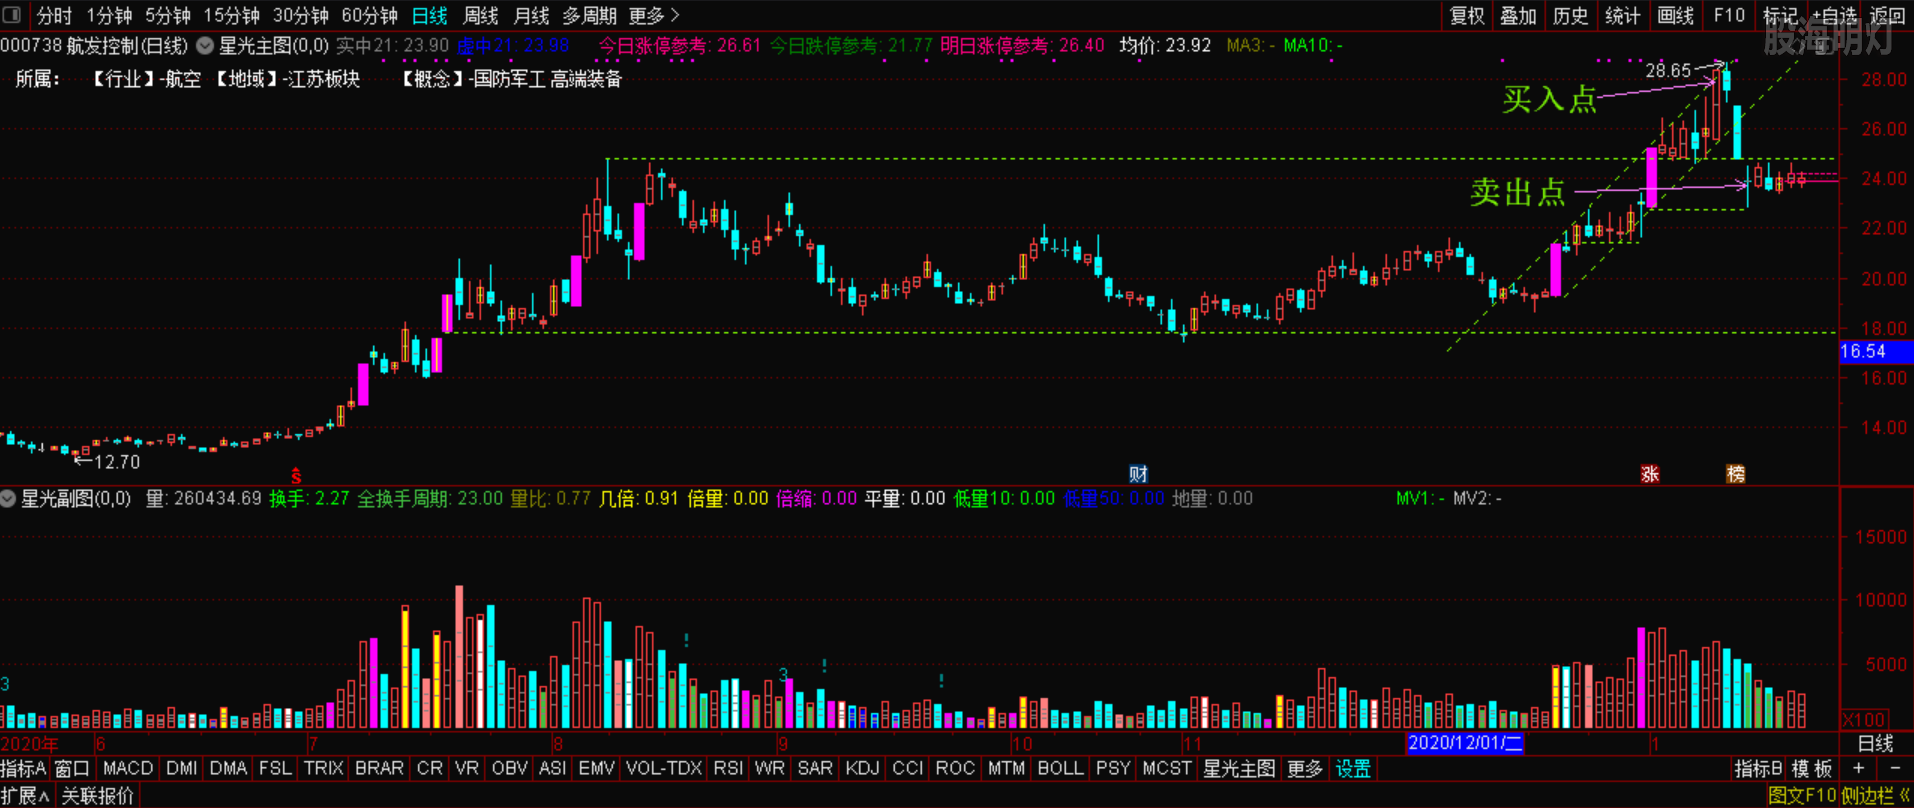Add stock with +自选 button
Viewport: 1914px width, 808px height.
1833,16
